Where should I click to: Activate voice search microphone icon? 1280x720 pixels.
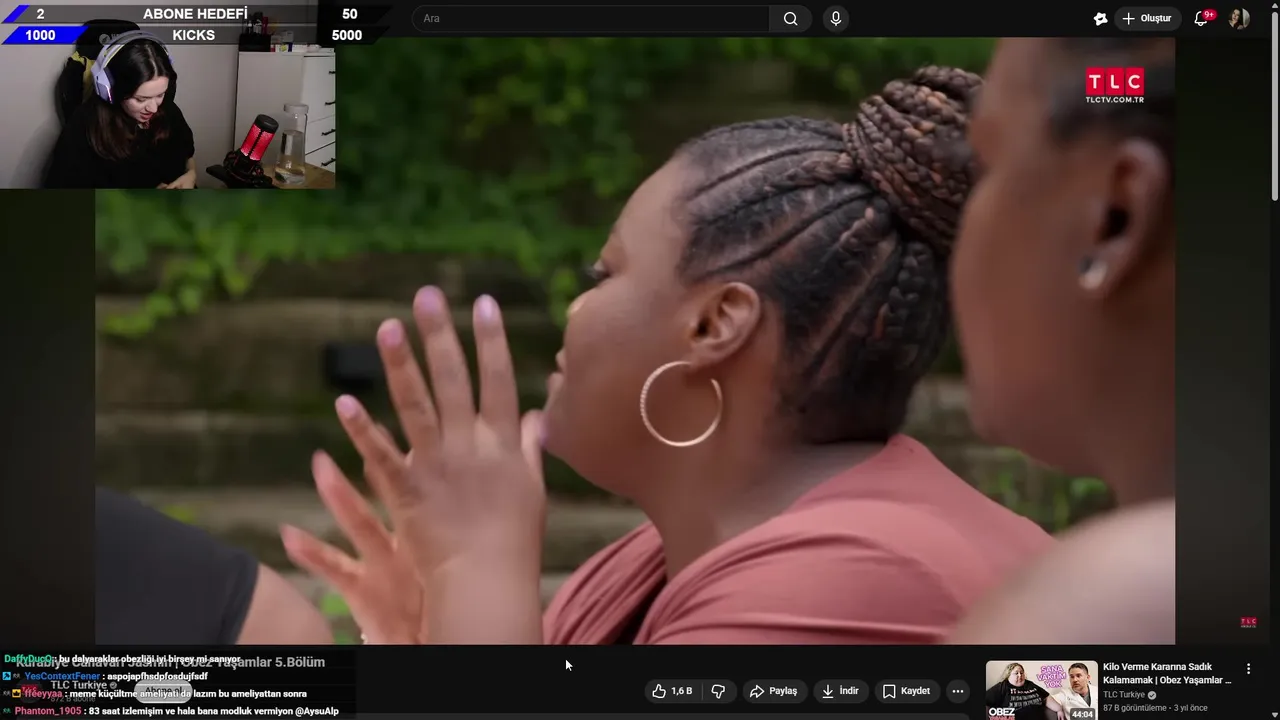point(836,18)
